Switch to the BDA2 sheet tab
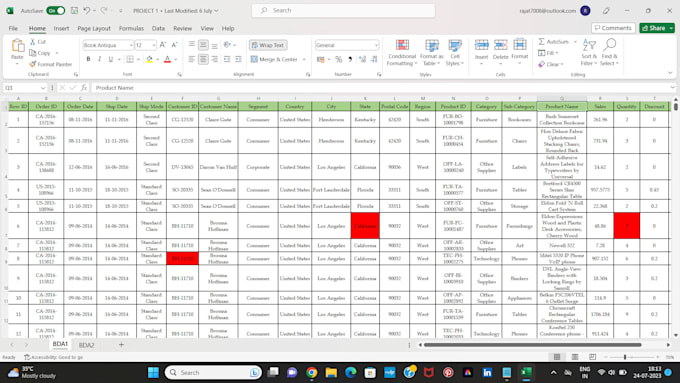The height and width of the screenshot is (383, 680). pos(86,345)
